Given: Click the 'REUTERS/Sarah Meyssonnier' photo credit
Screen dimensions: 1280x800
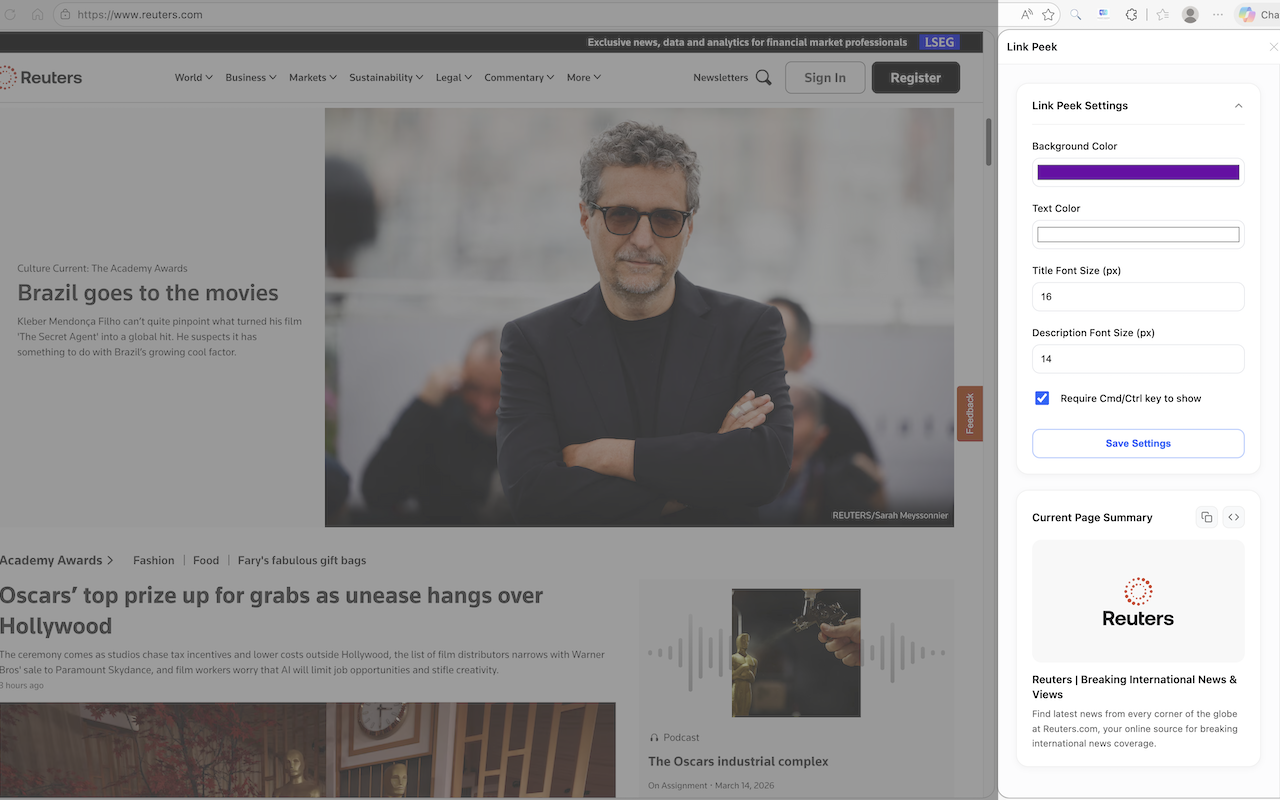Looking at the screenshot, I should point(890,516).
